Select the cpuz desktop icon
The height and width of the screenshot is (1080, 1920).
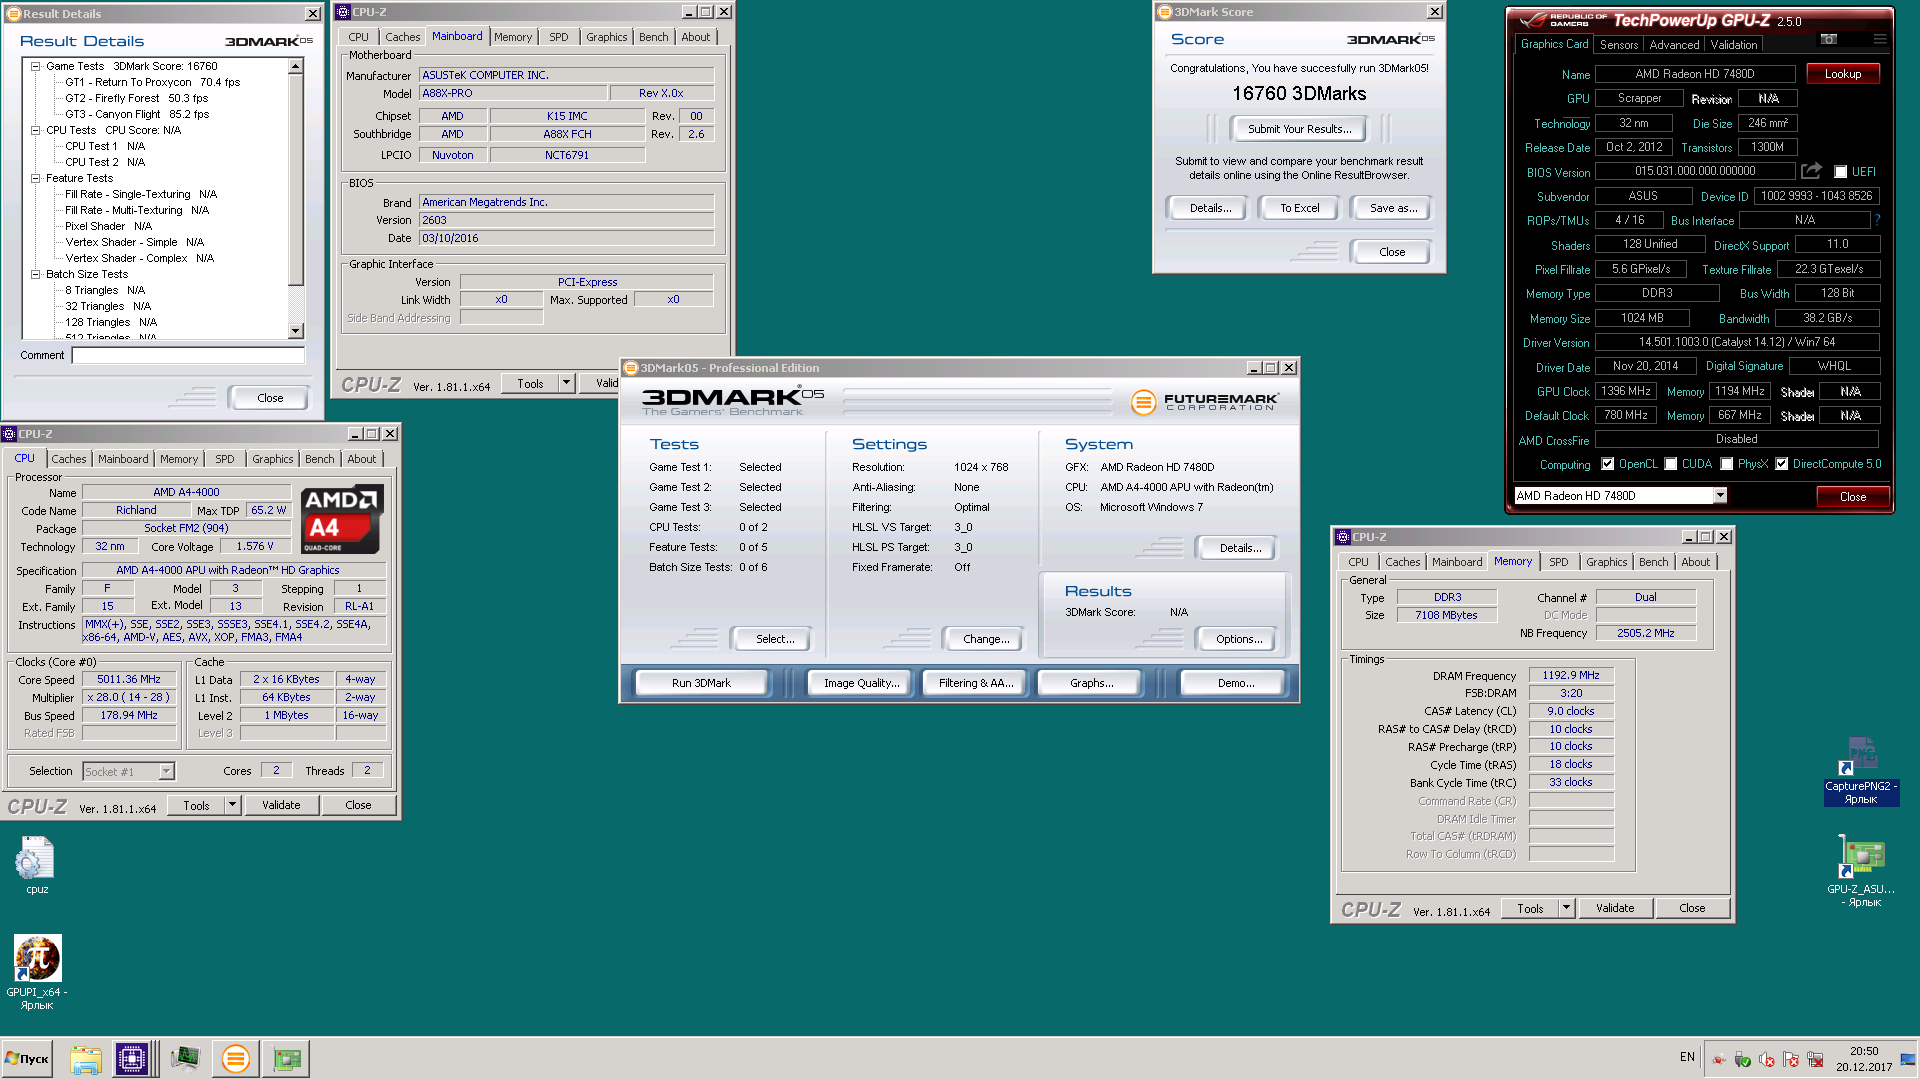pos(36,866)
